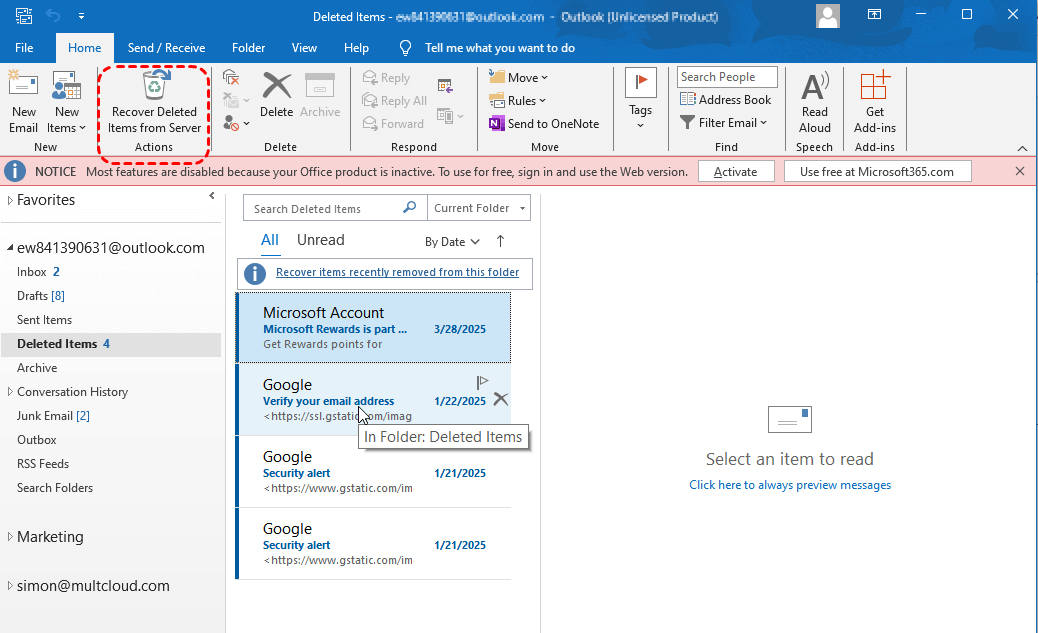This screenshot has height=633, width=1038.
Task: Open the Sent Items folder
Action: tap(44, 320)
